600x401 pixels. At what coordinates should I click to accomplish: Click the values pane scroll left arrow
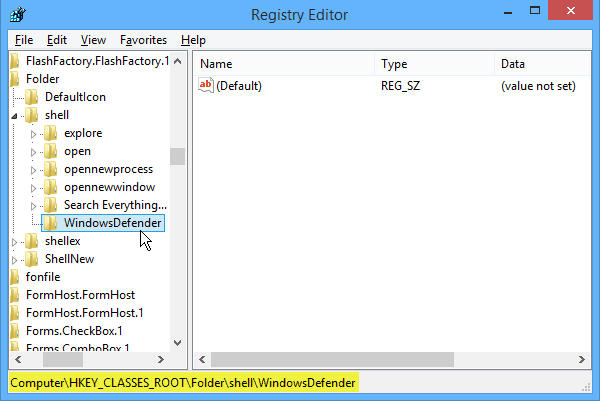tap(202, 359)
